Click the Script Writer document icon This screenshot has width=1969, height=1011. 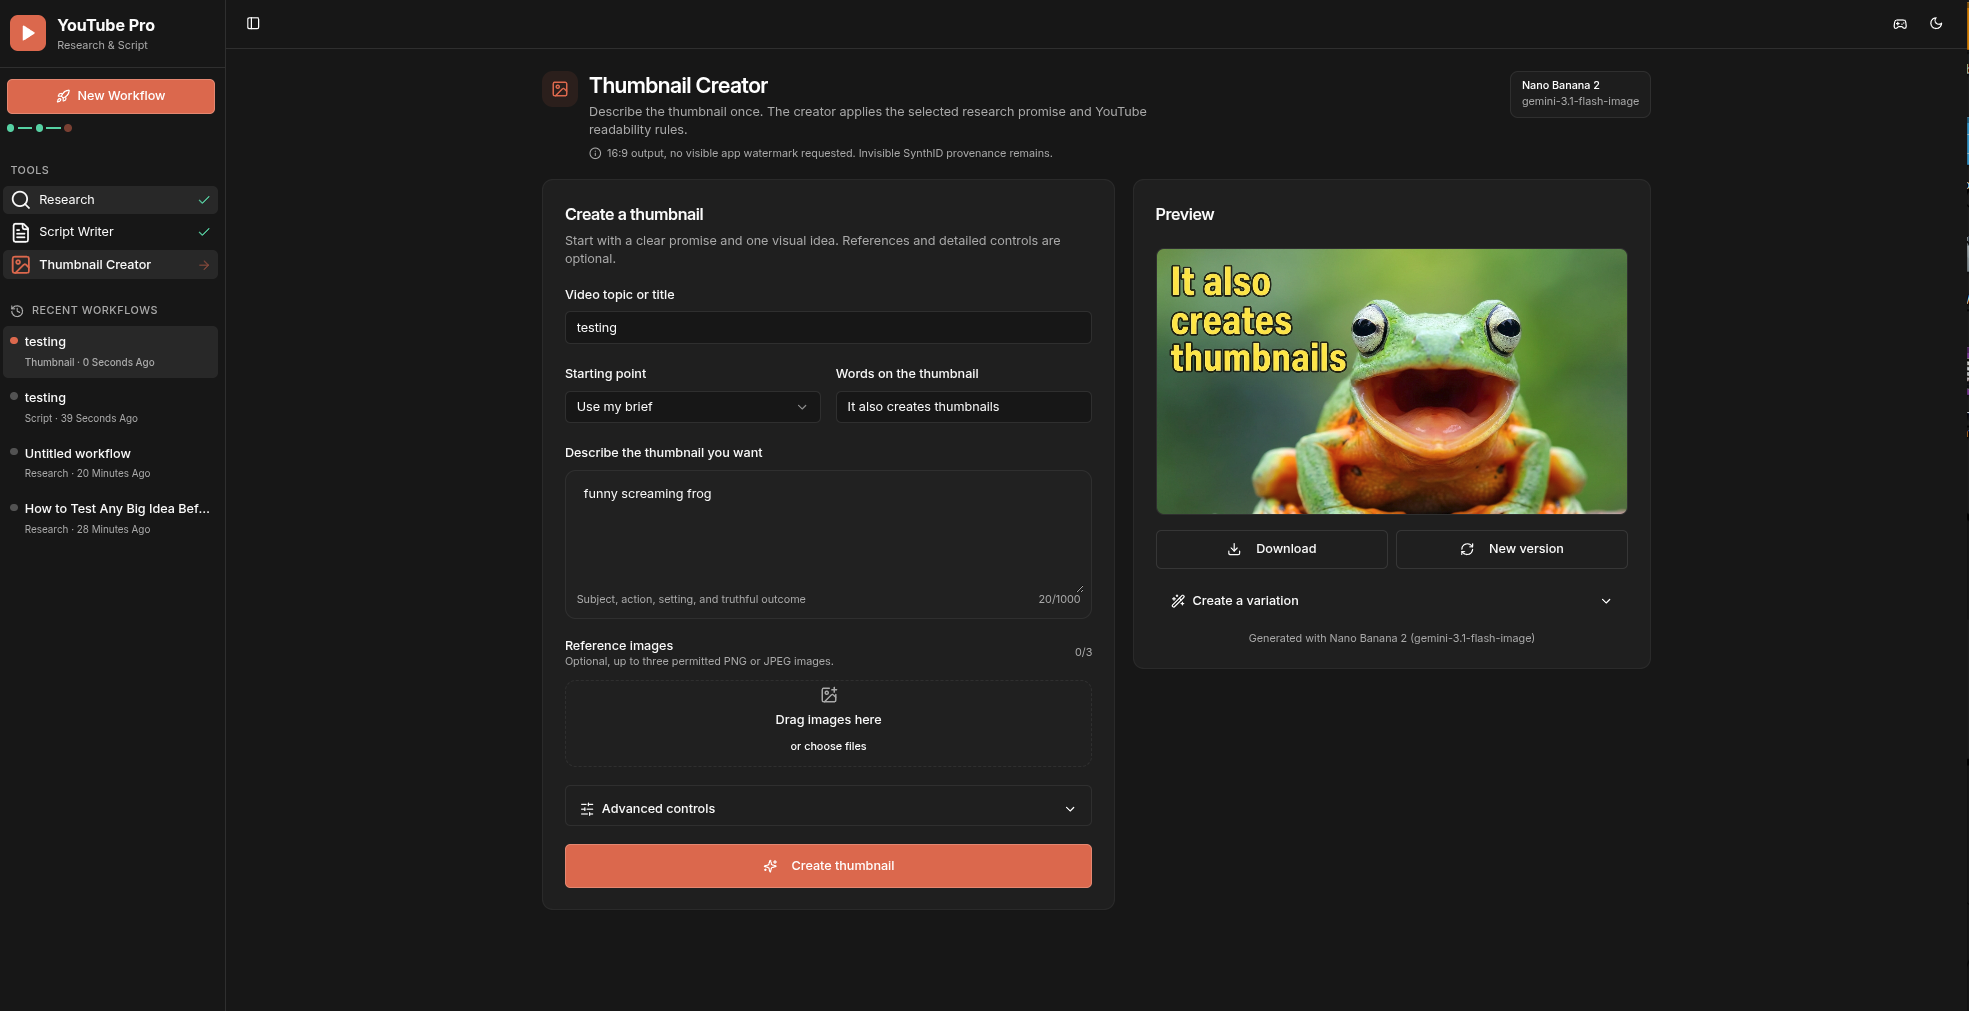pyautogui.click(x=20, y=232)
